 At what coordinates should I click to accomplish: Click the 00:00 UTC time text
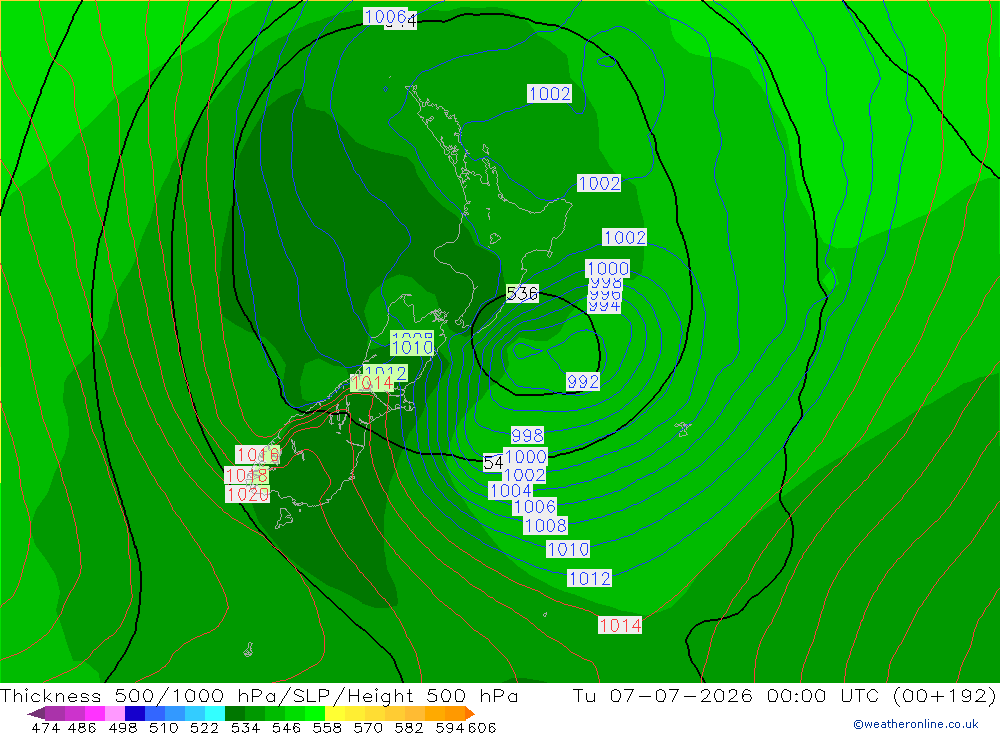pyautogui.click(x=823, y=695)
